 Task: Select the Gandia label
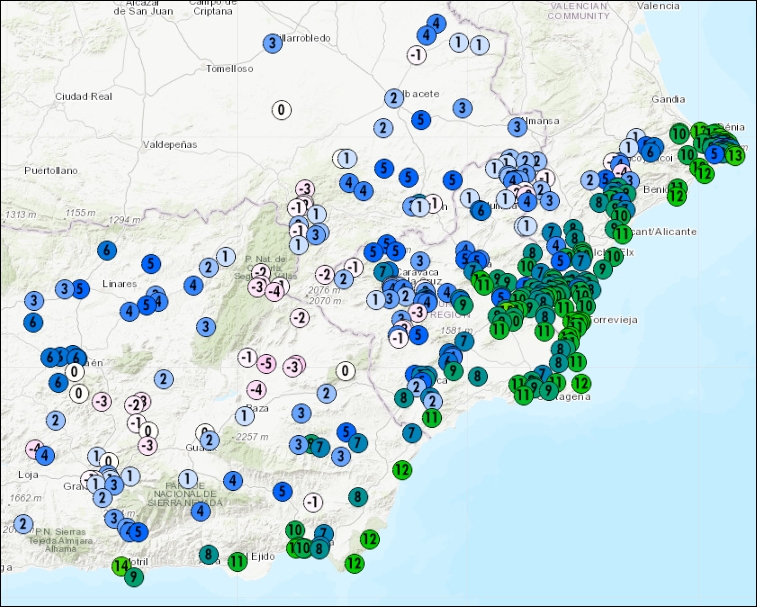668,99
